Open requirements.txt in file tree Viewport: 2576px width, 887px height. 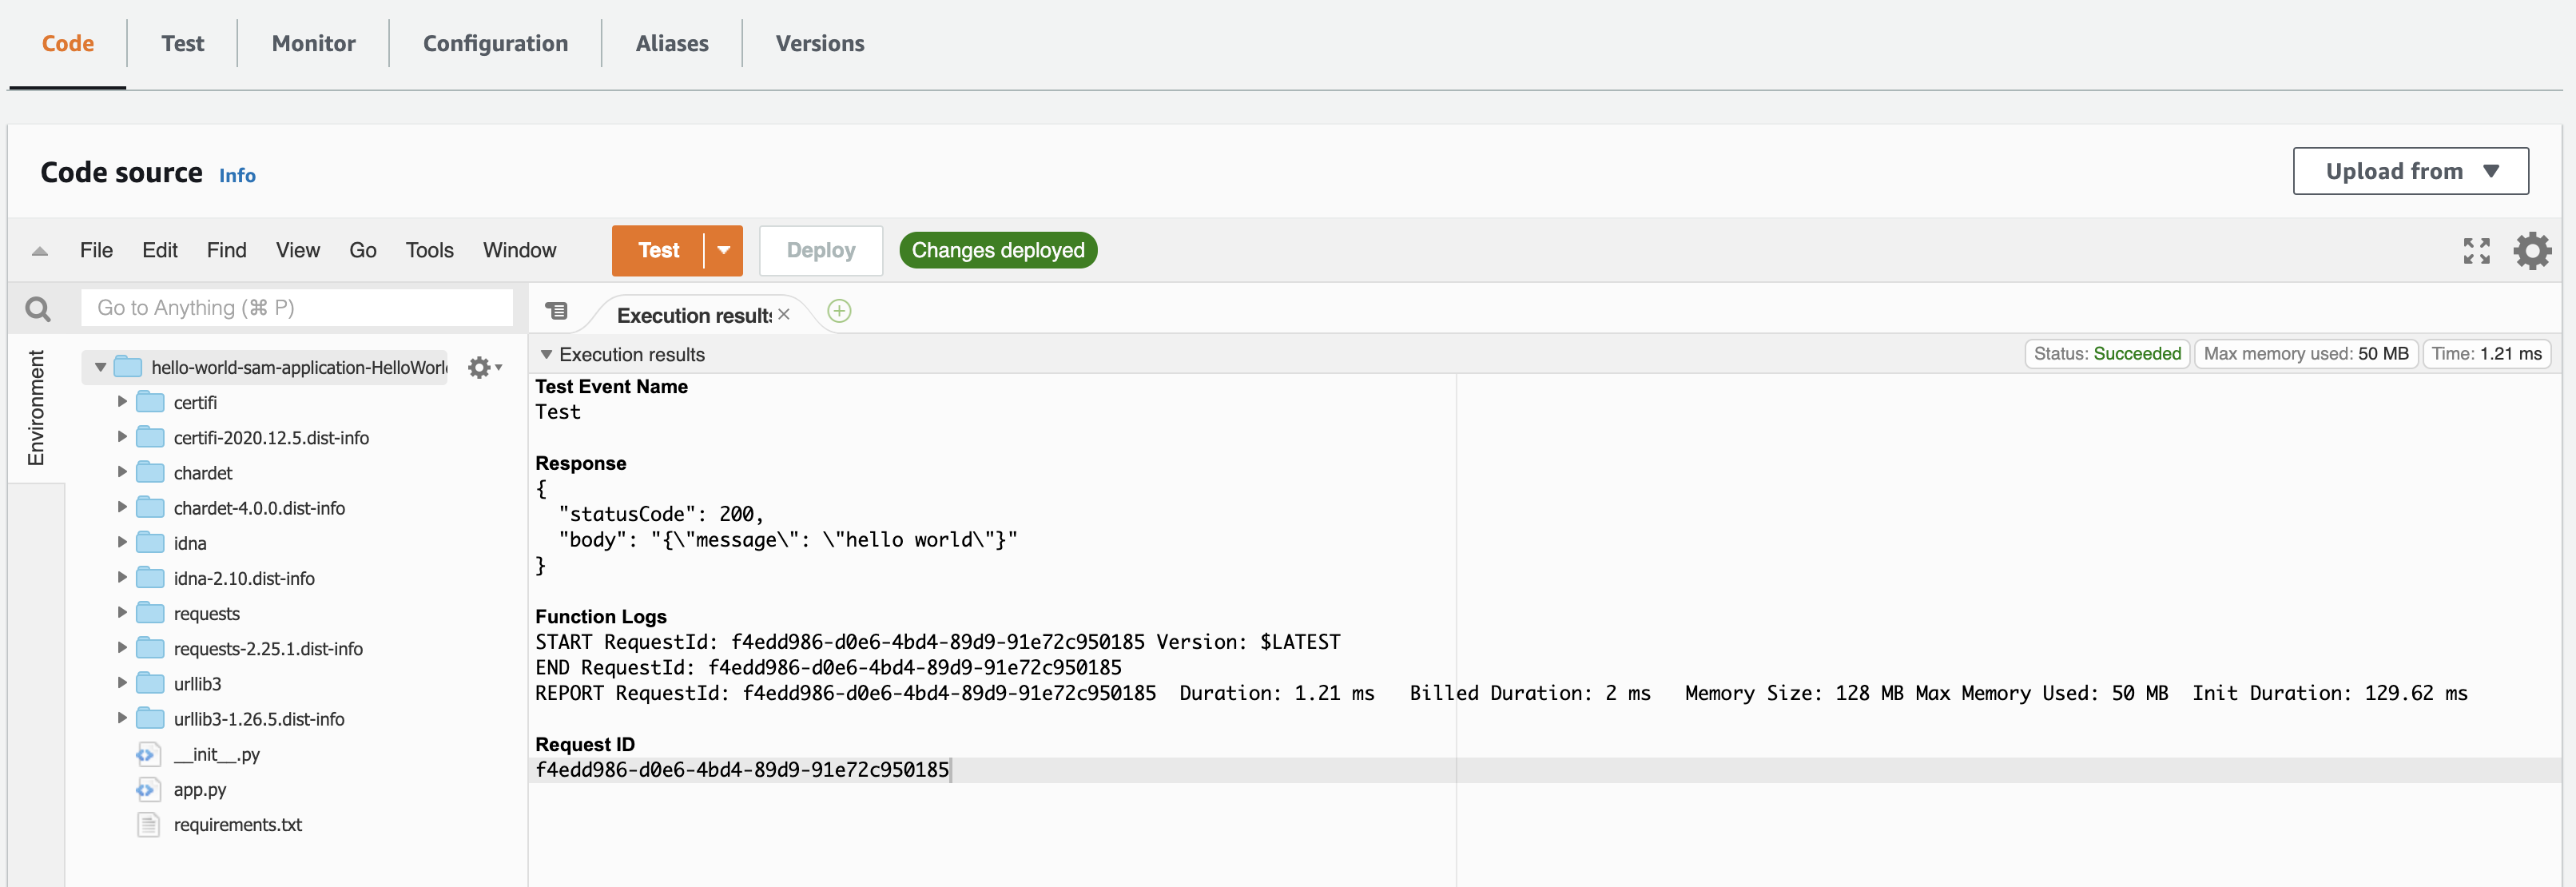click(x=237, y=825)
